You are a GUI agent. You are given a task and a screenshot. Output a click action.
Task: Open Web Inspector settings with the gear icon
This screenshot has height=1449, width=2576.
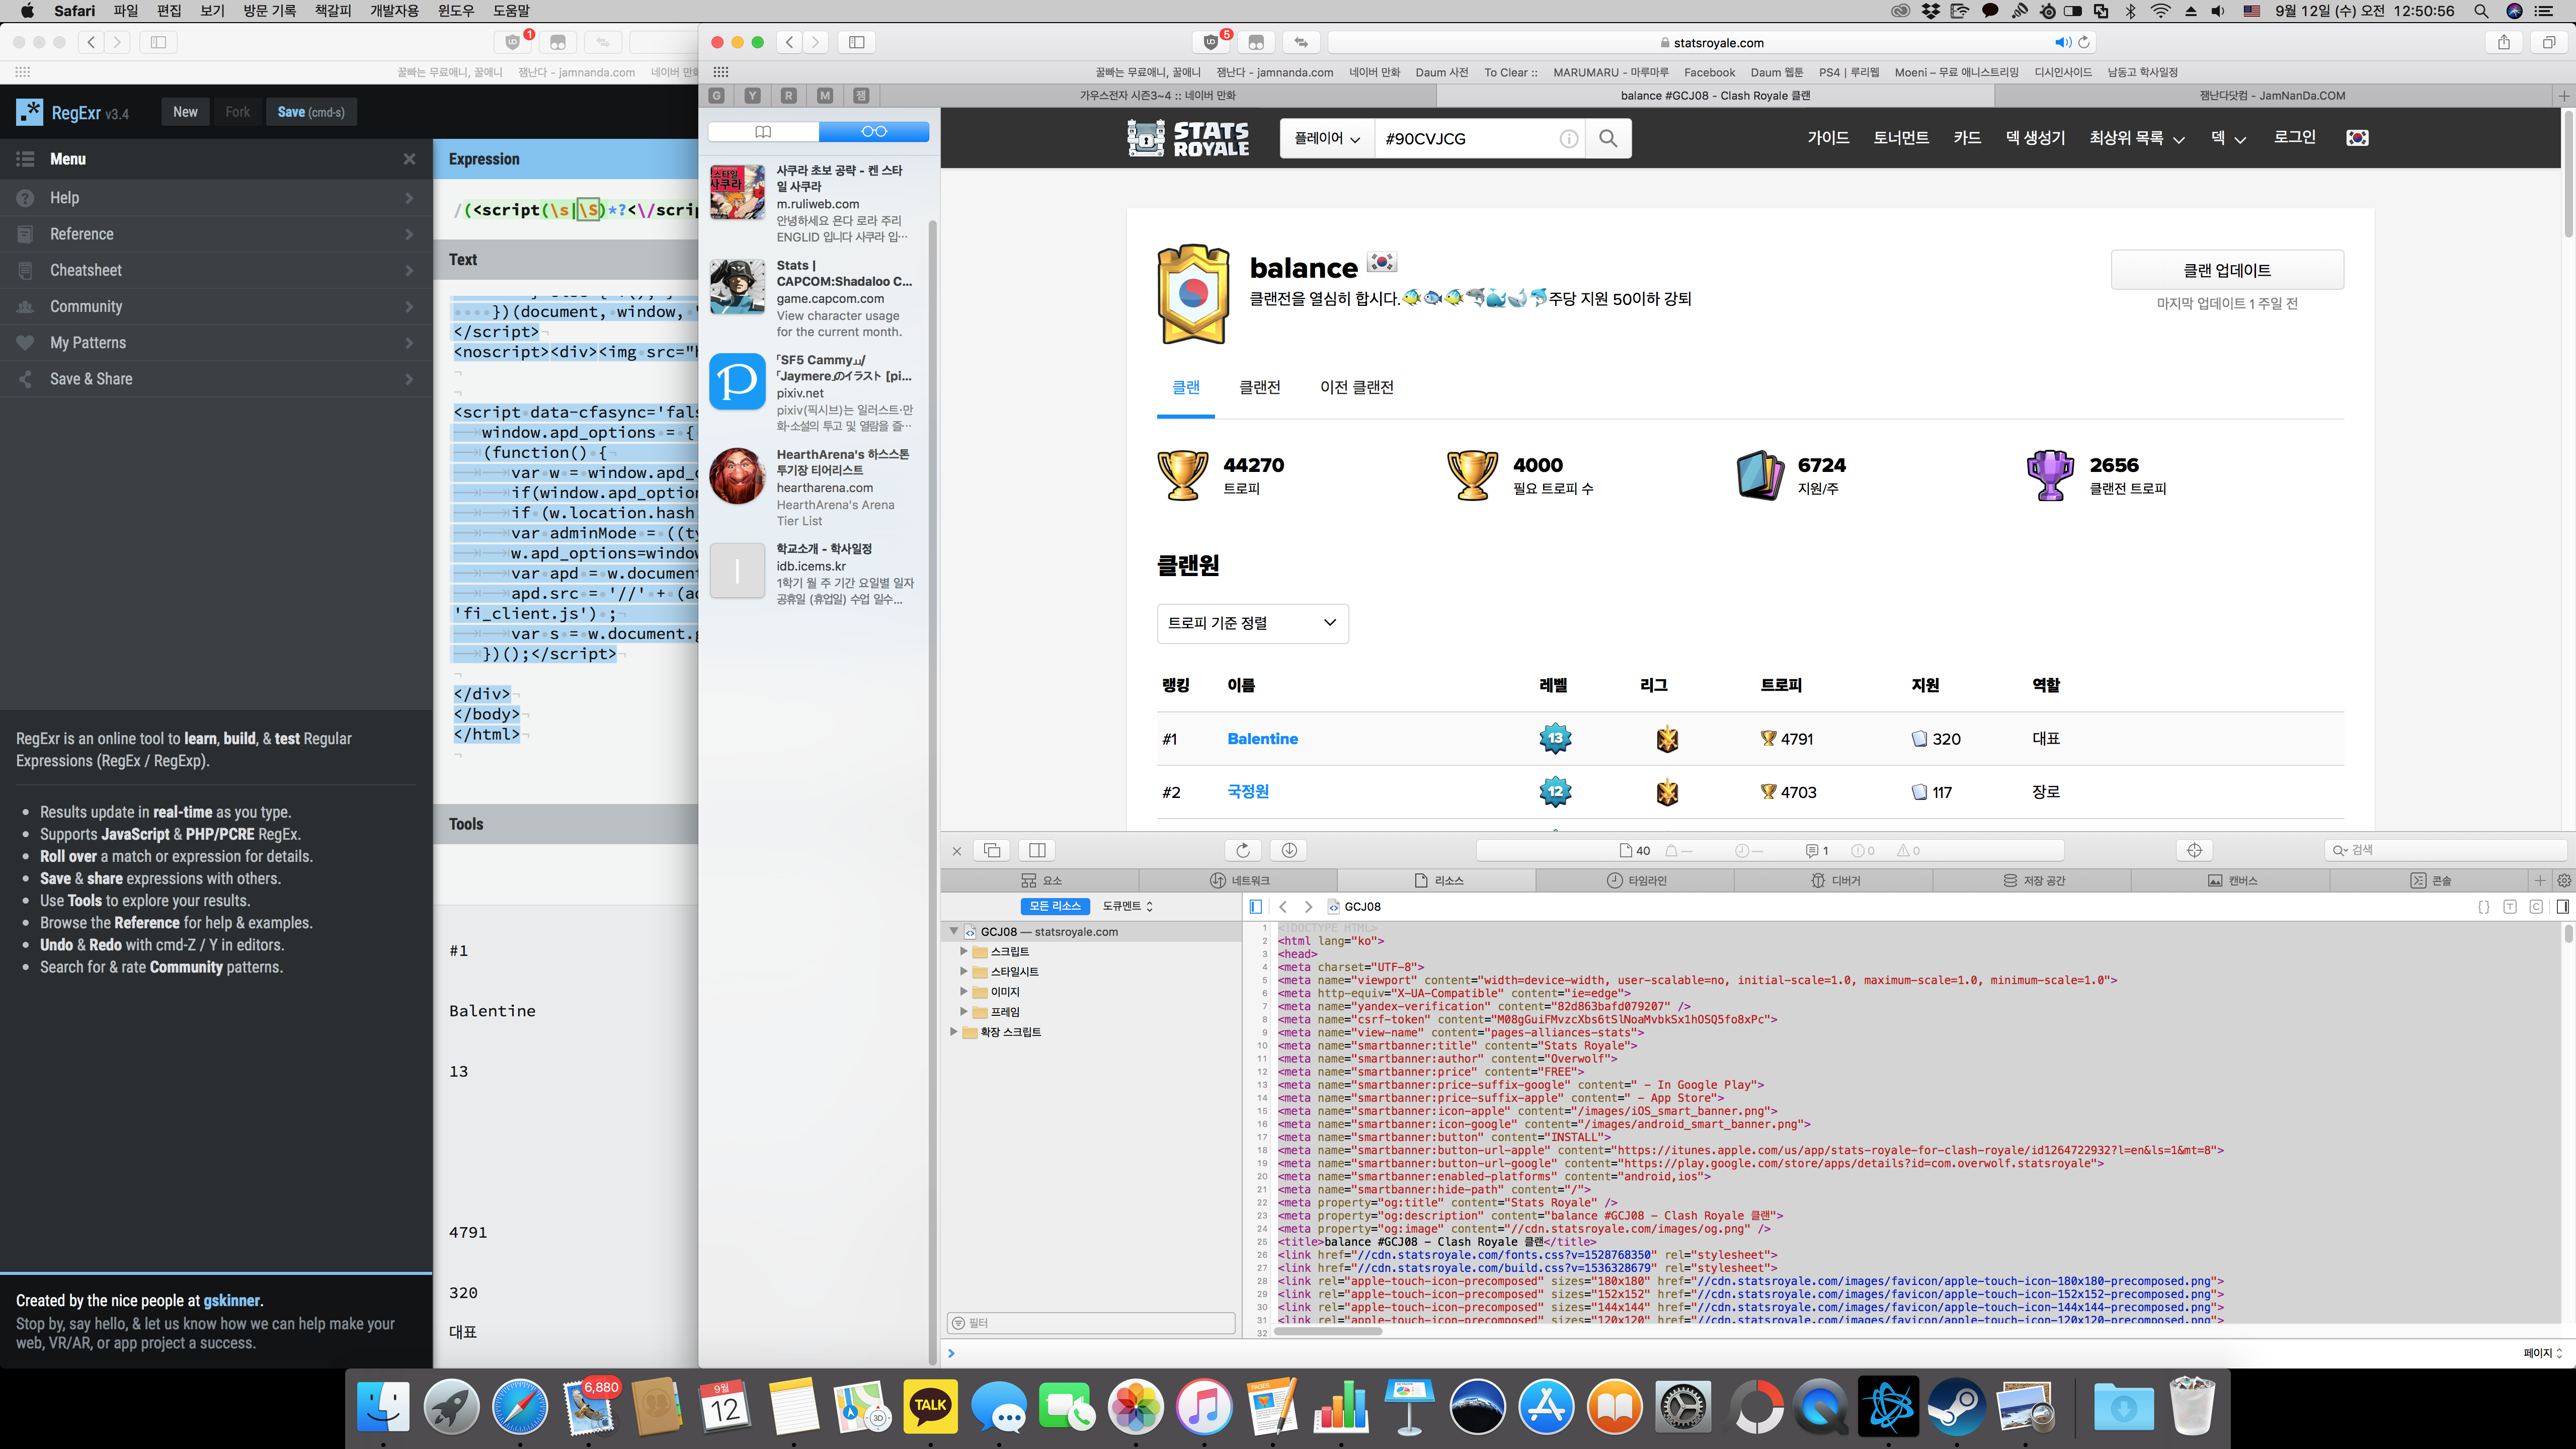pyautogui.click(x=2564, y=880)
